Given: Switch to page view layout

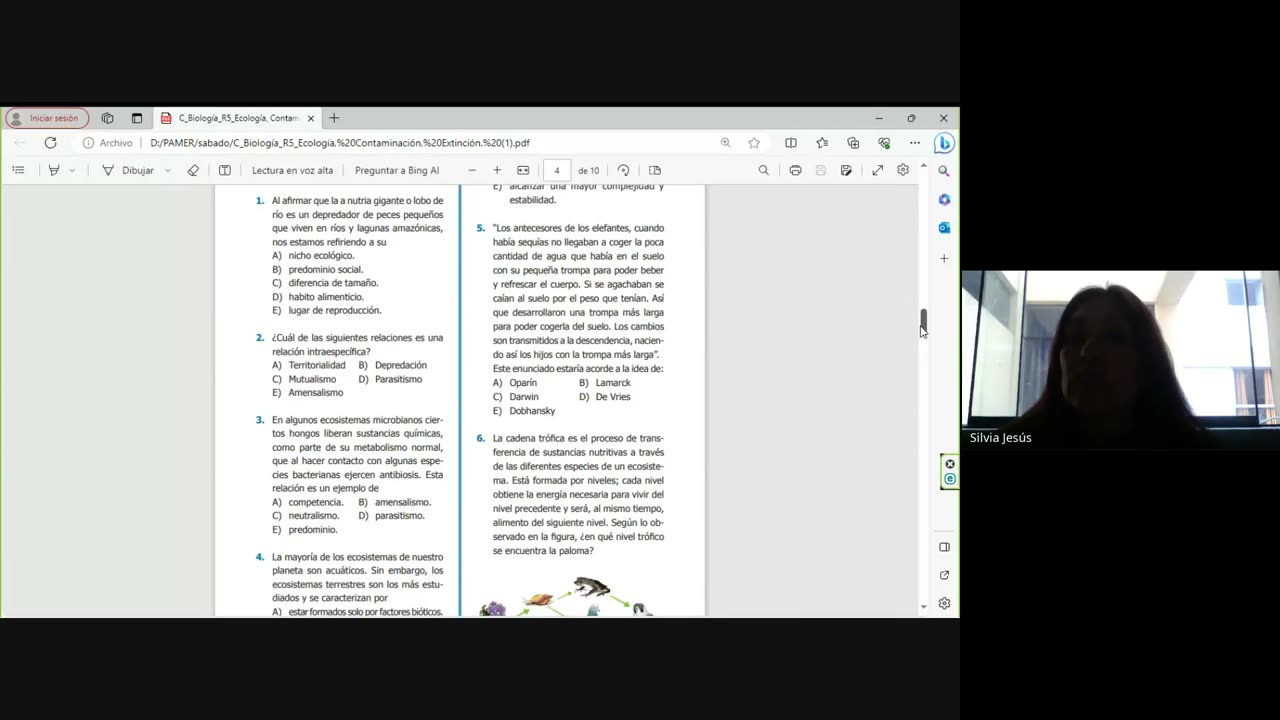Looking at the screenshot, I should 655,170.
